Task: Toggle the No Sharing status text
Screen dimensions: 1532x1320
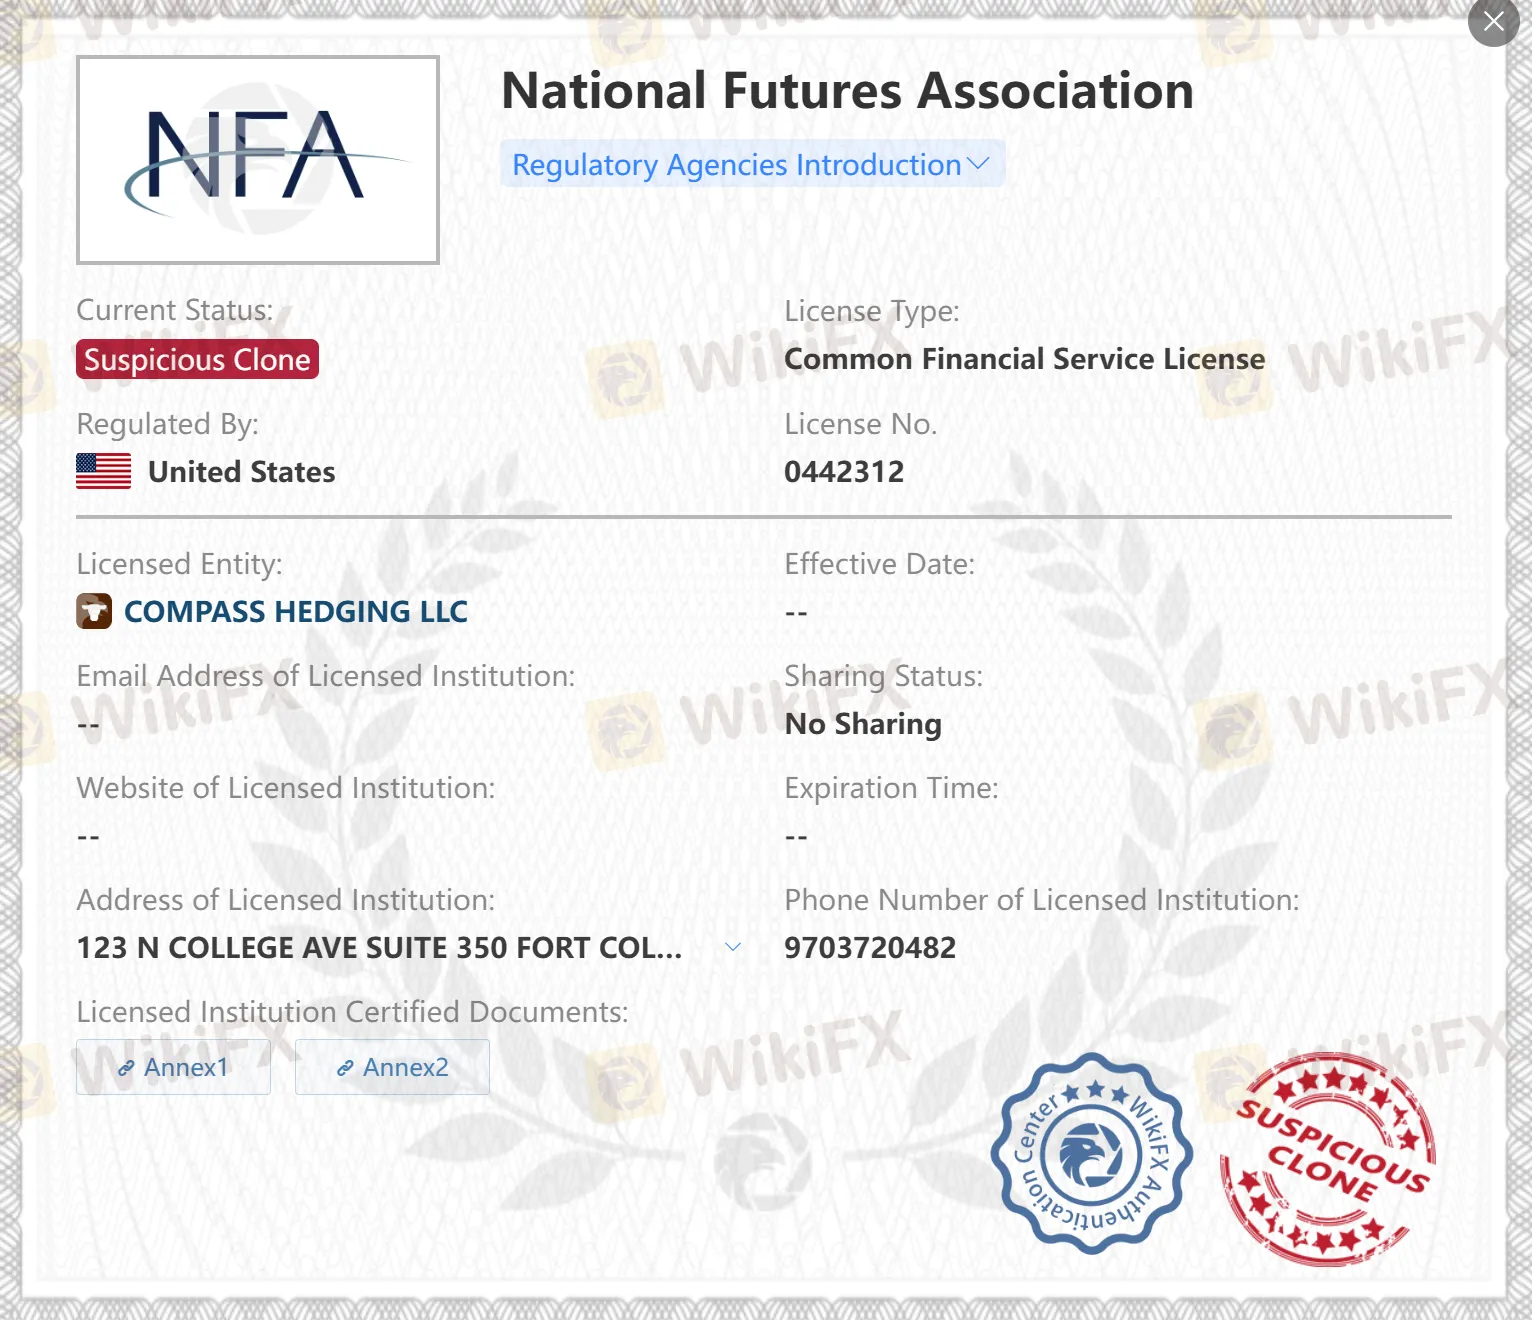Action: pyautogui.click(x=862, y=723)
